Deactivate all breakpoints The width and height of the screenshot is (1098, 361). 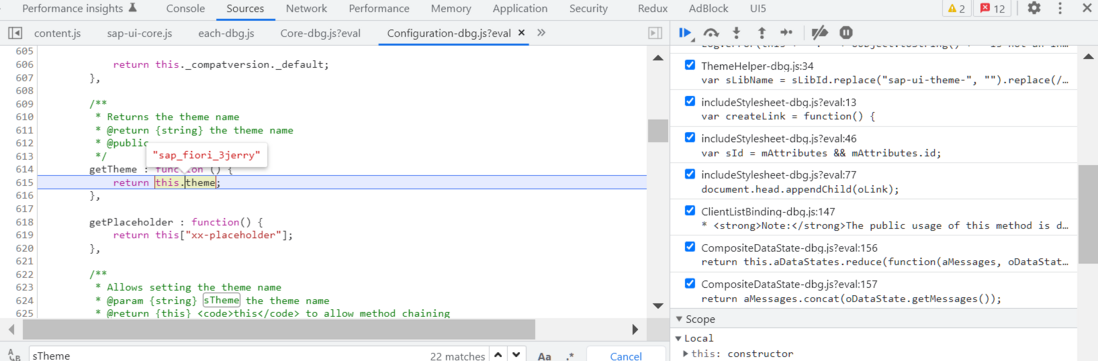[819, 32]
